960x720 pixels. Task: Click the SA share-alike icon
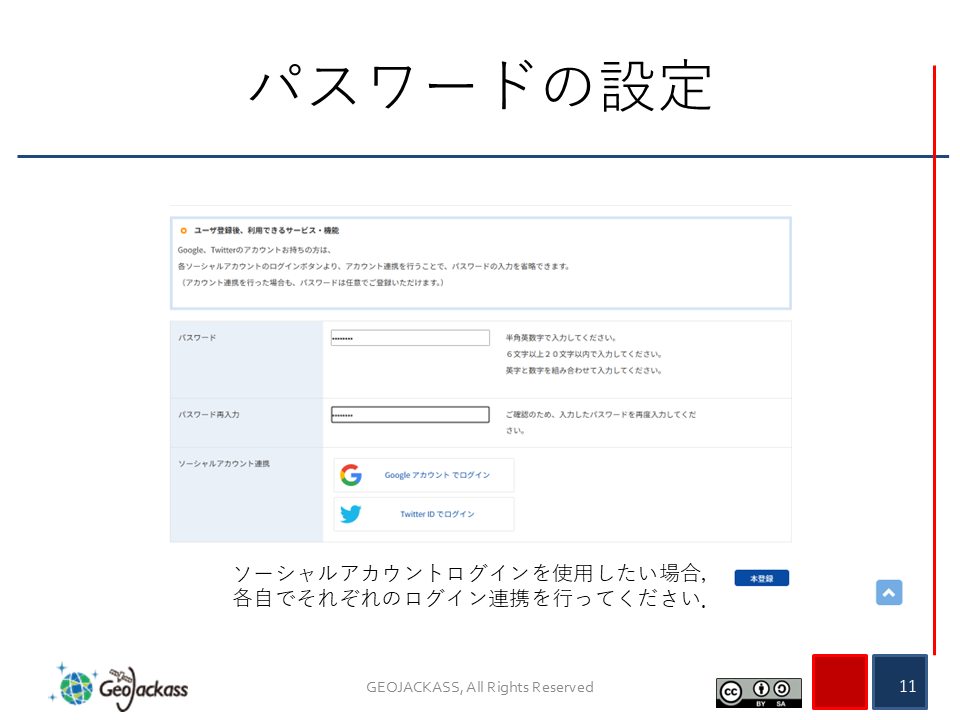coord(783,689)
